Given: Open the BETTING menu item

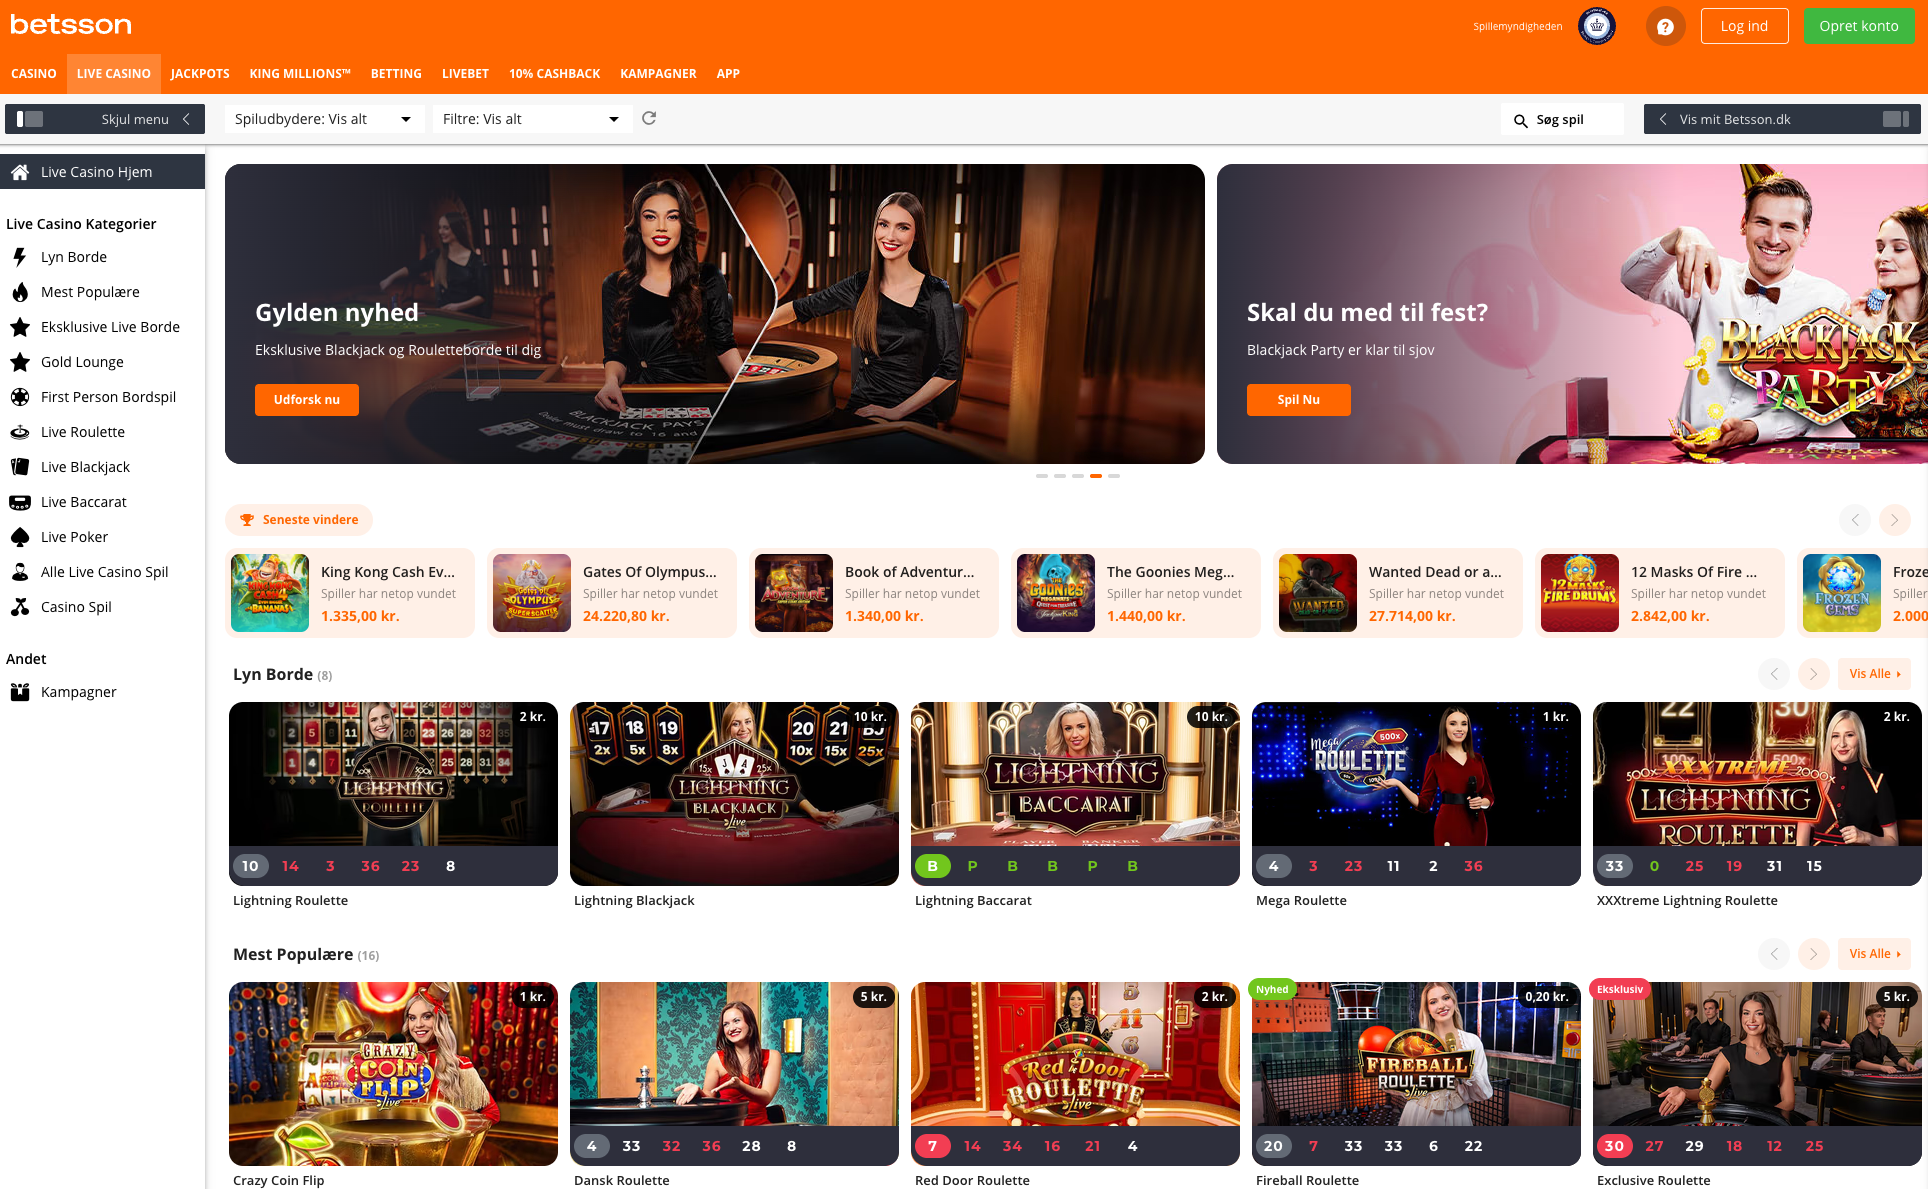Looking at the screenshot, I should pos(396,73).
